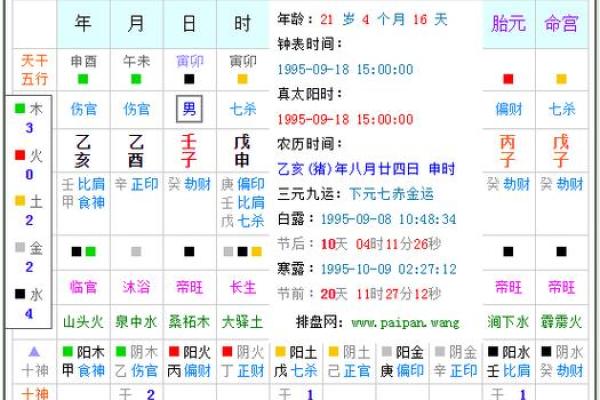Click 伤官 in the year column
The height and width of the screenshot is (400, 600).
pos(84,109)
